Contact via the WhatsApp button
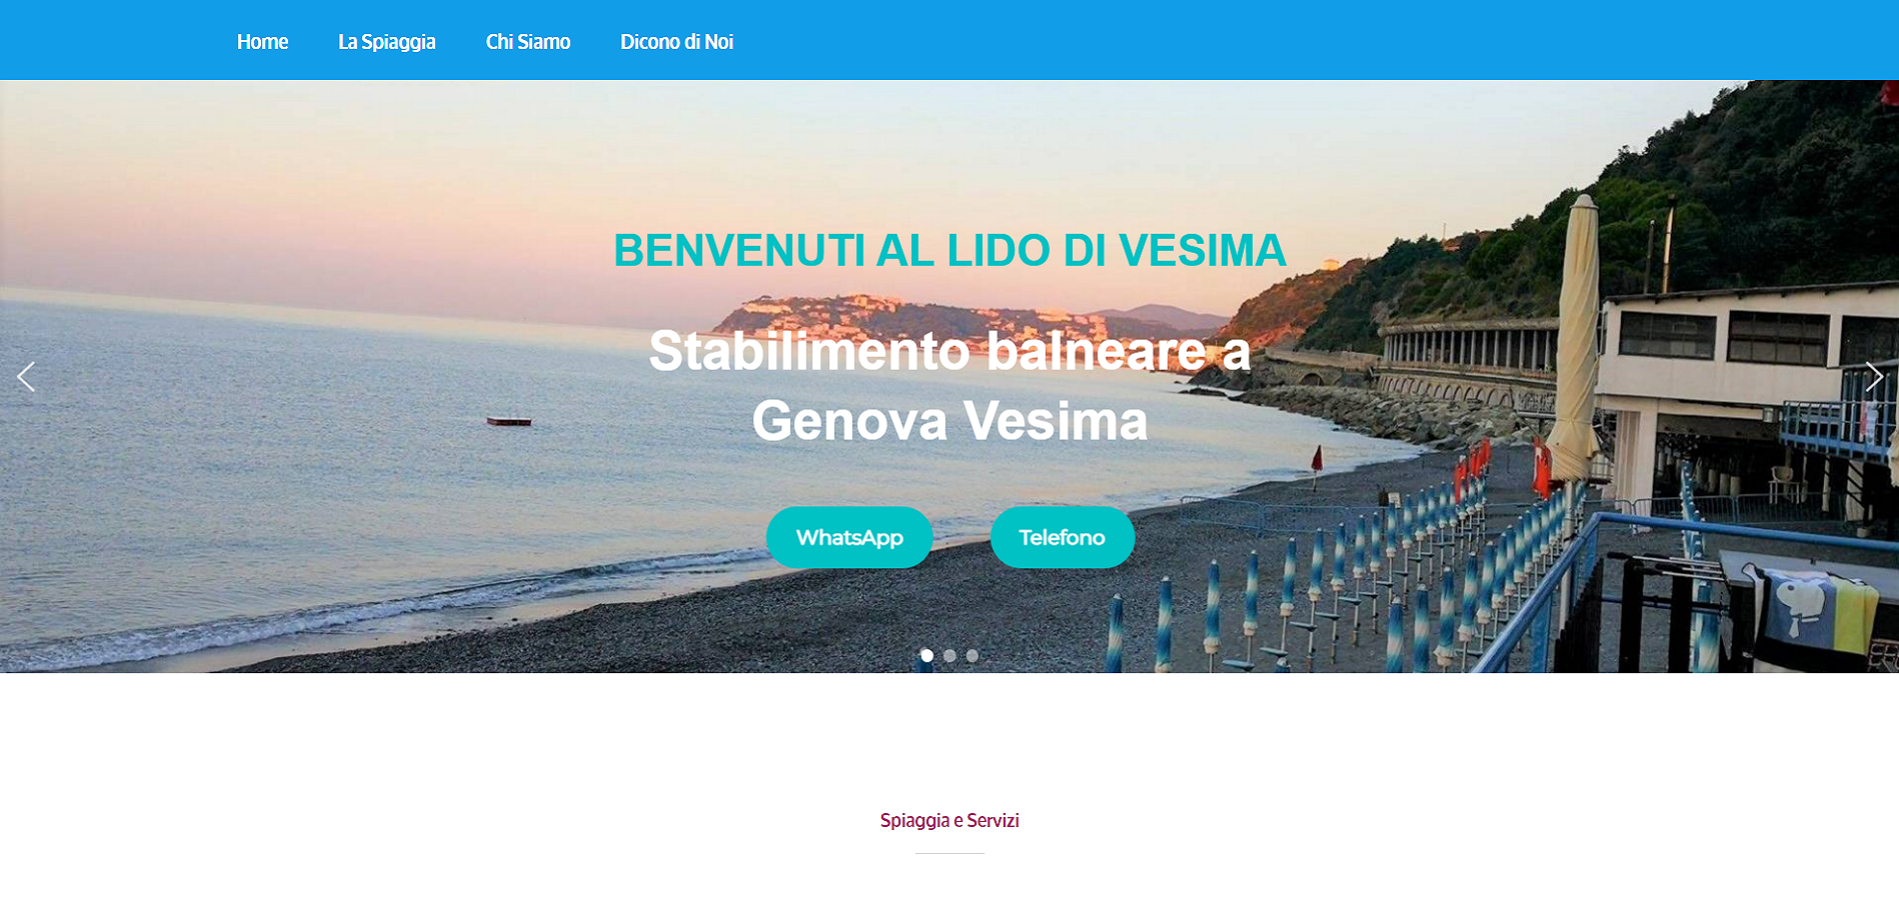The image size is (1899, 899). coord(849,537)
